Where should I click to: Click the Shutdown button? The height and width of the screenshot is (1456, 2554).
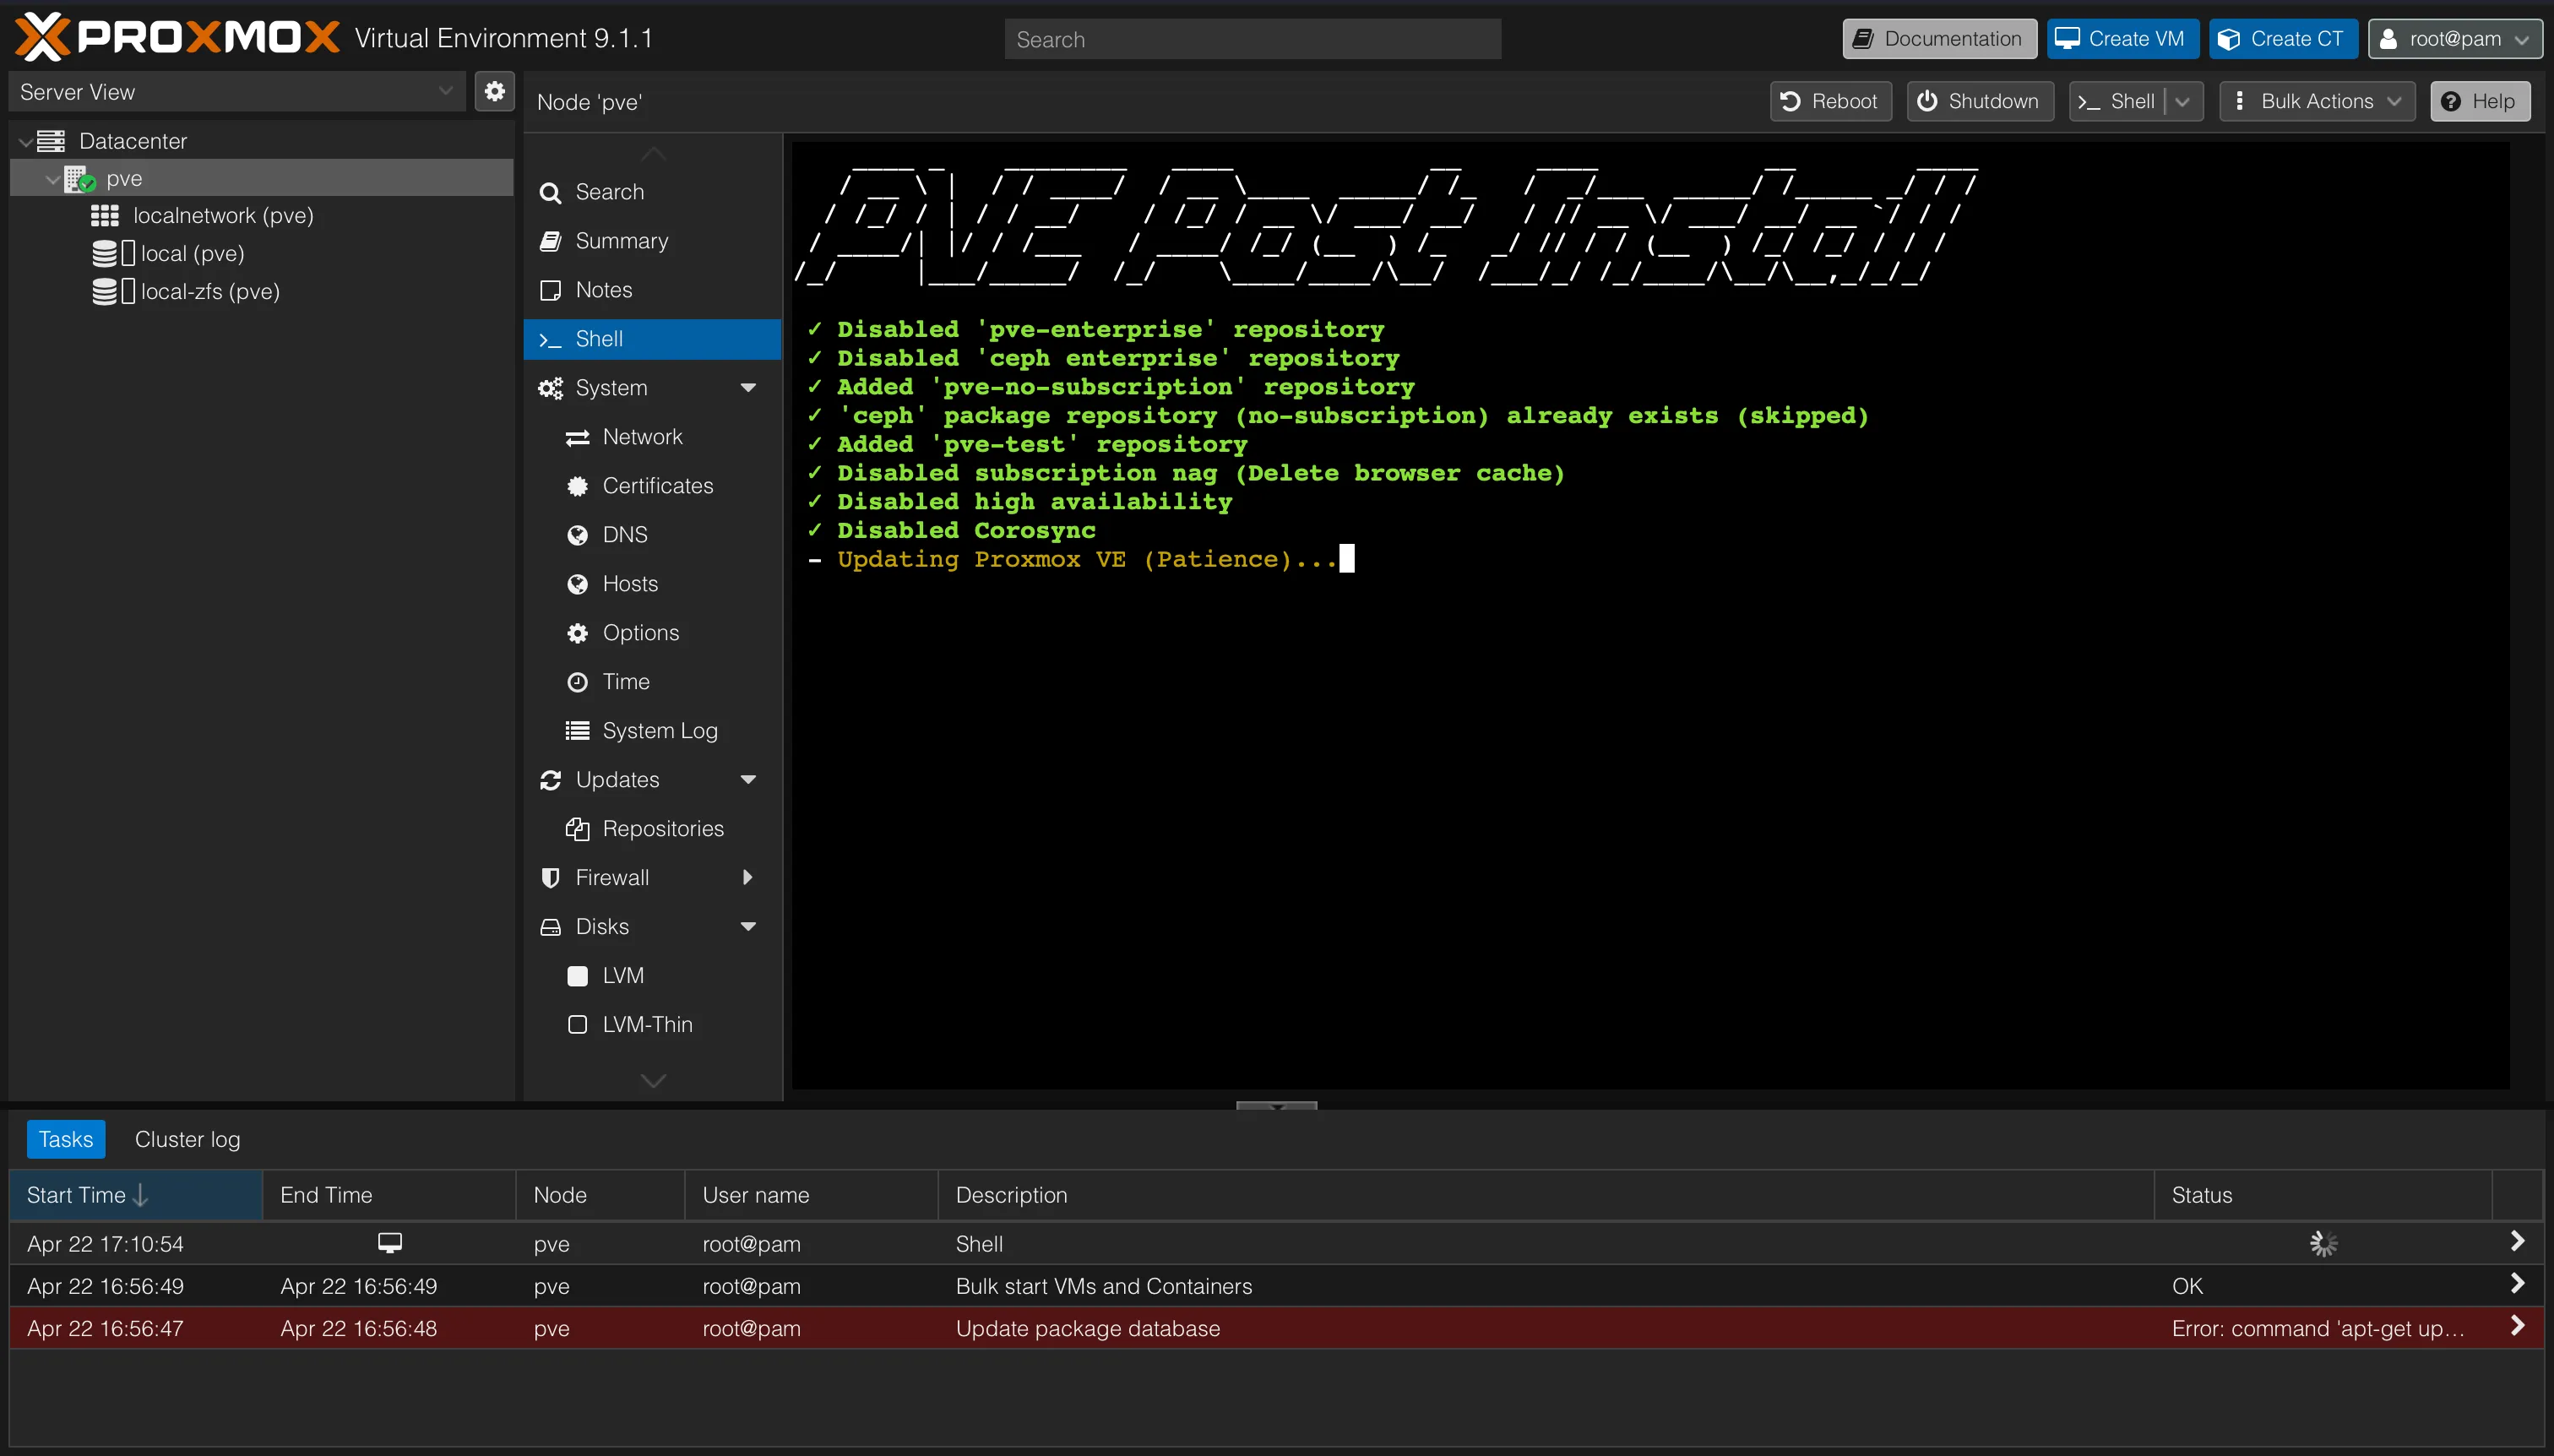pyautogui.click(x=1980, y=101)
